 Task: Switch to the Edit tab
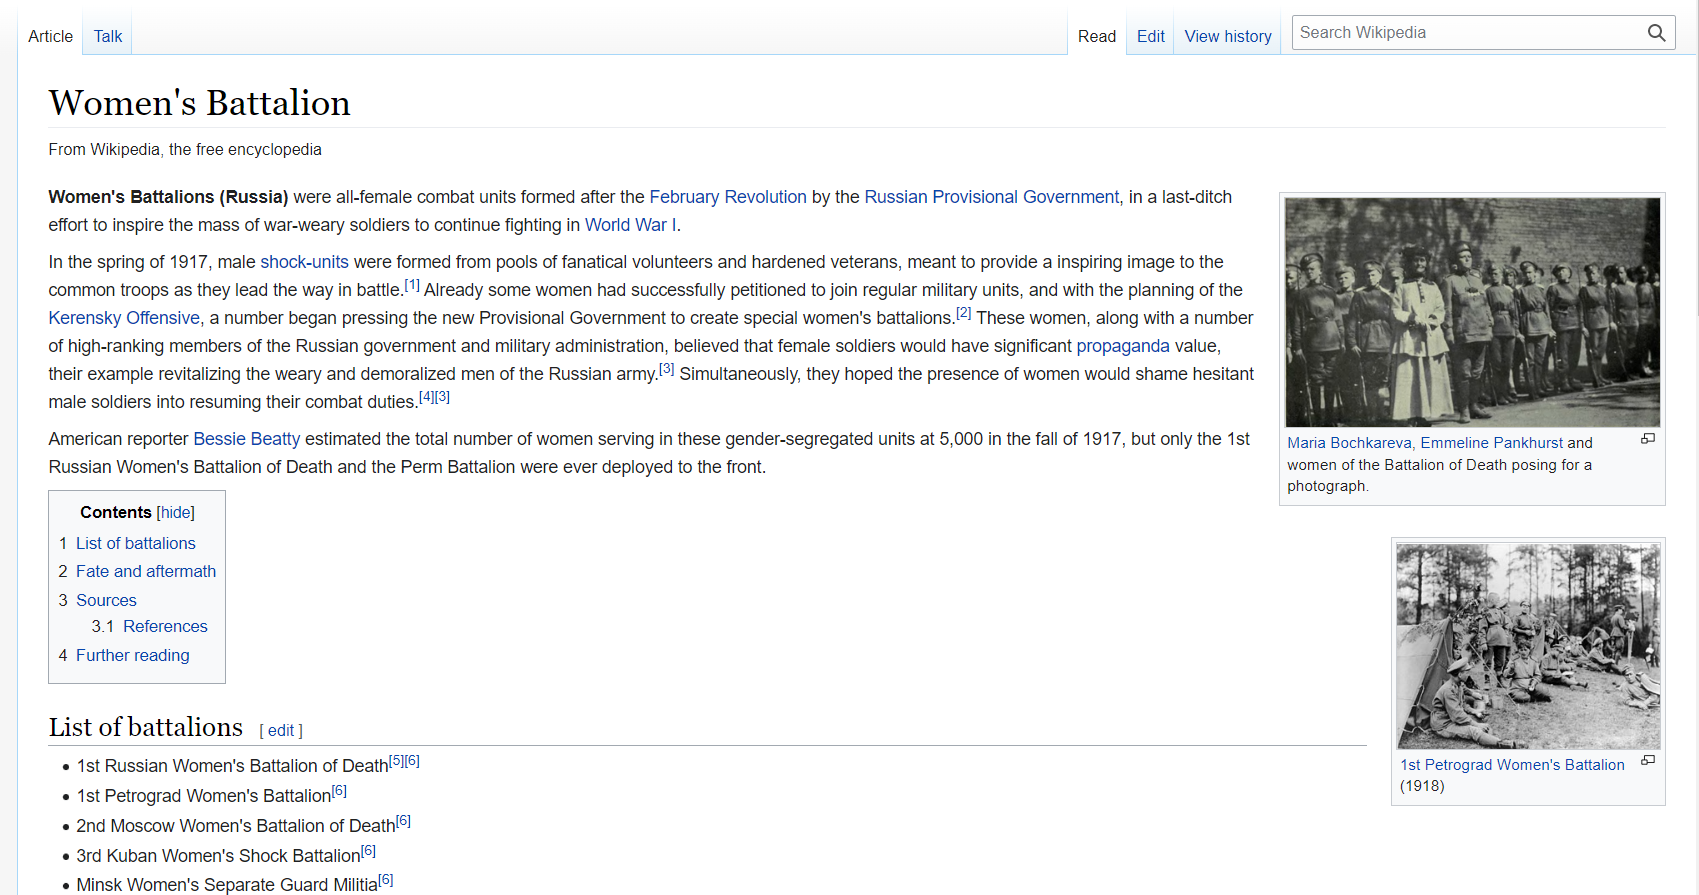coord(1150,36)
